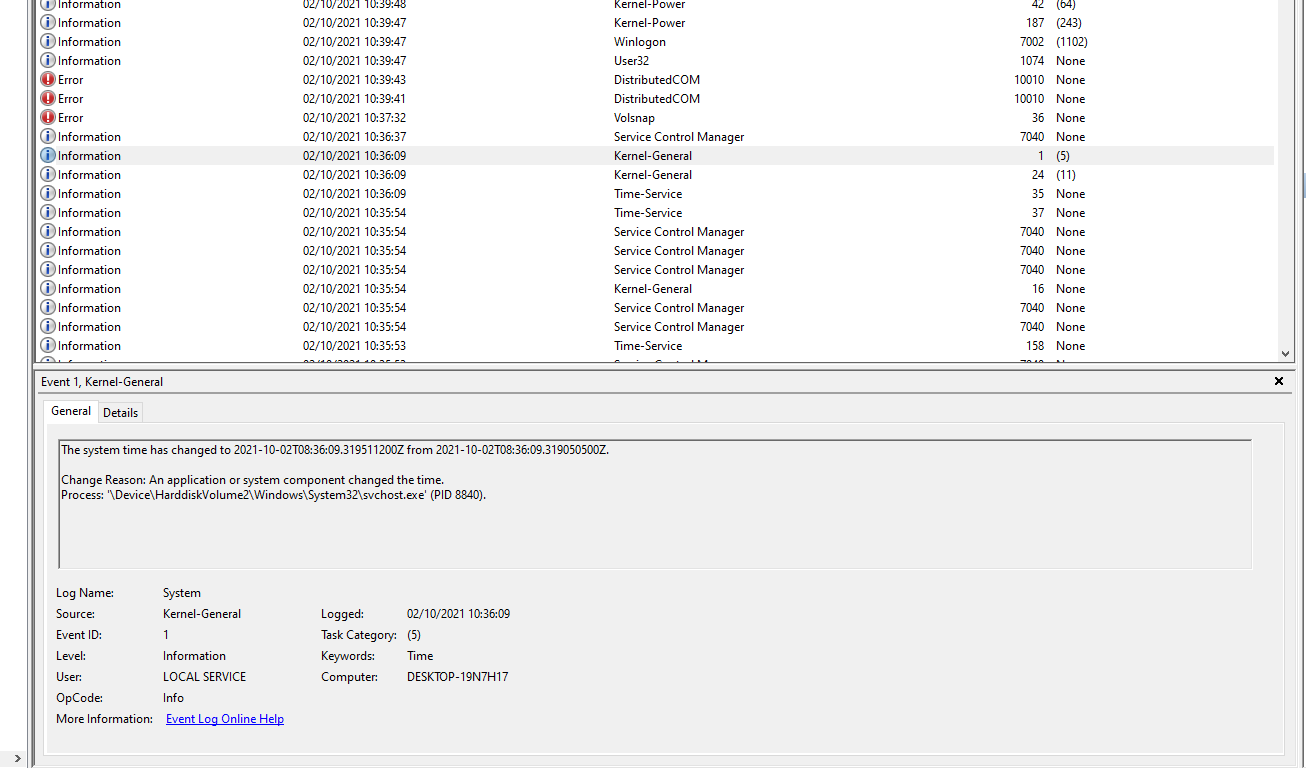Click error icon of DistributedCOM 10:39:43 row
The width and height of the screenshot is (1306, 768).
click(47, 80)
